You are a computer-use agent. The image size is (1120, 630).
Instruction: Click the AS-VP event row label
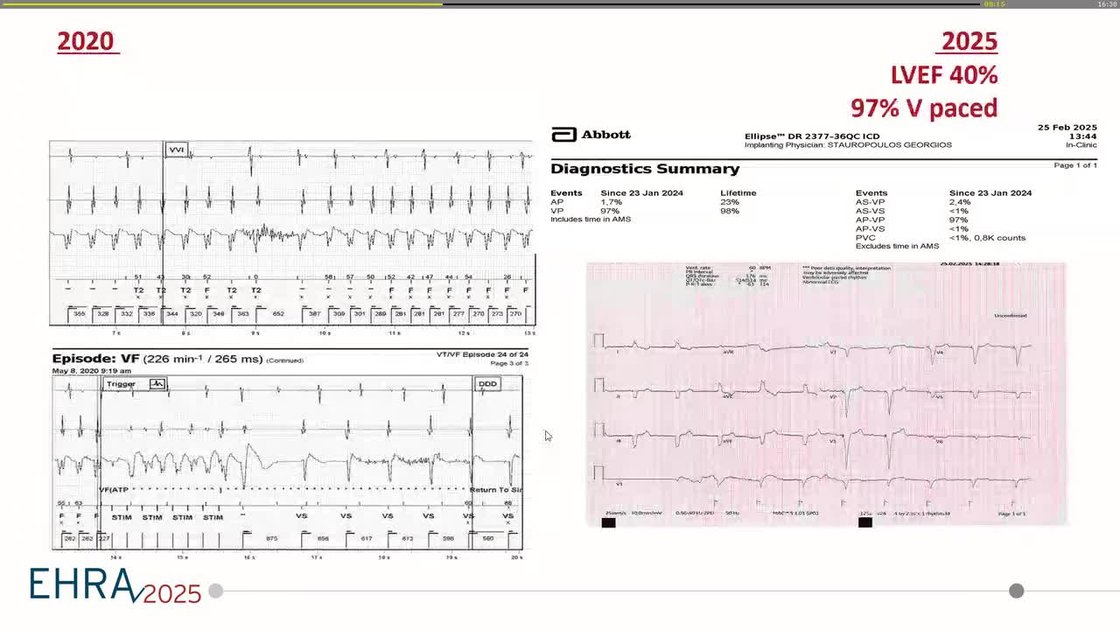pos(870,202)
